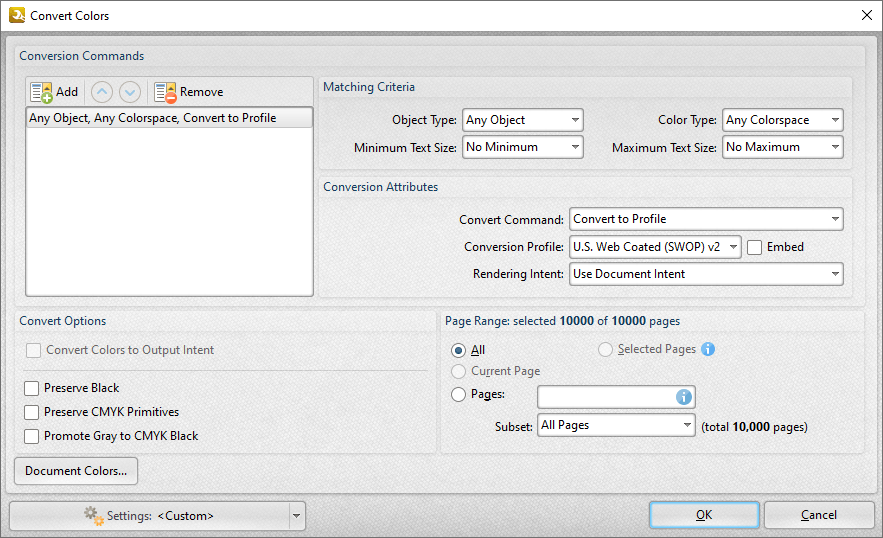Move command down with the down arrow
This screenshot has height=538, width=883.
click(130, 92)
